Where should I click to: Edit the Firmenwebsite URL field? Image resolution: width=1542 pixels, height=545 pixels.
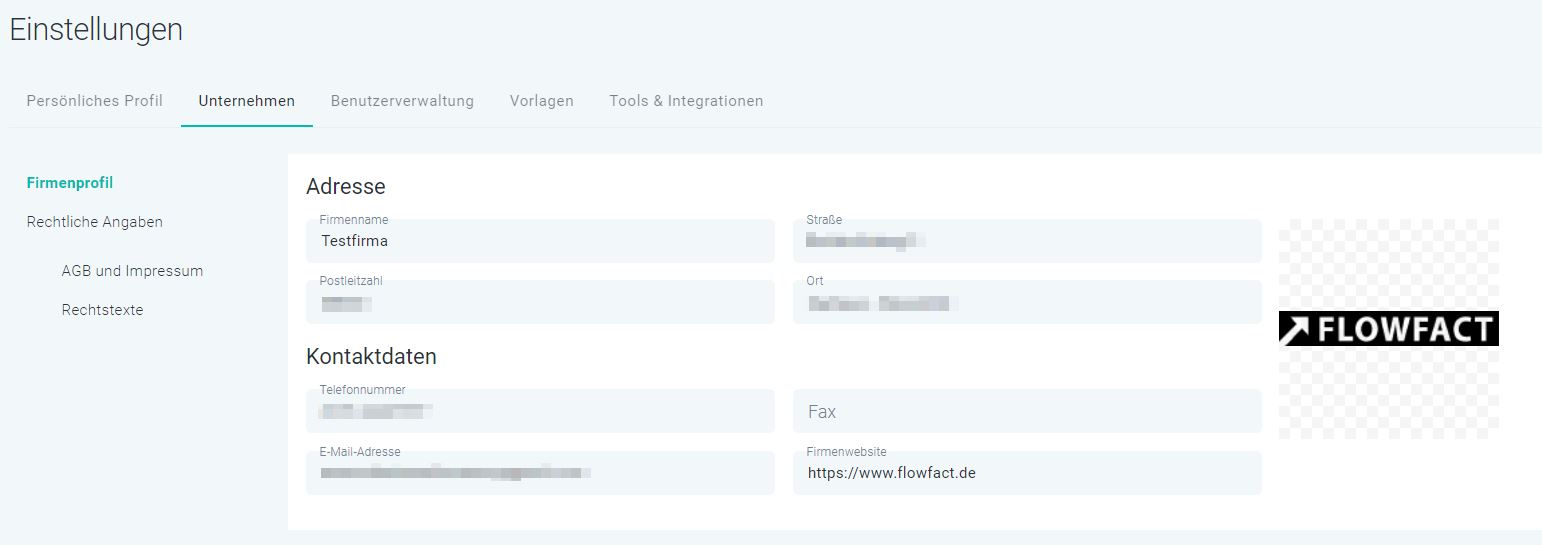coord(1027,474)
